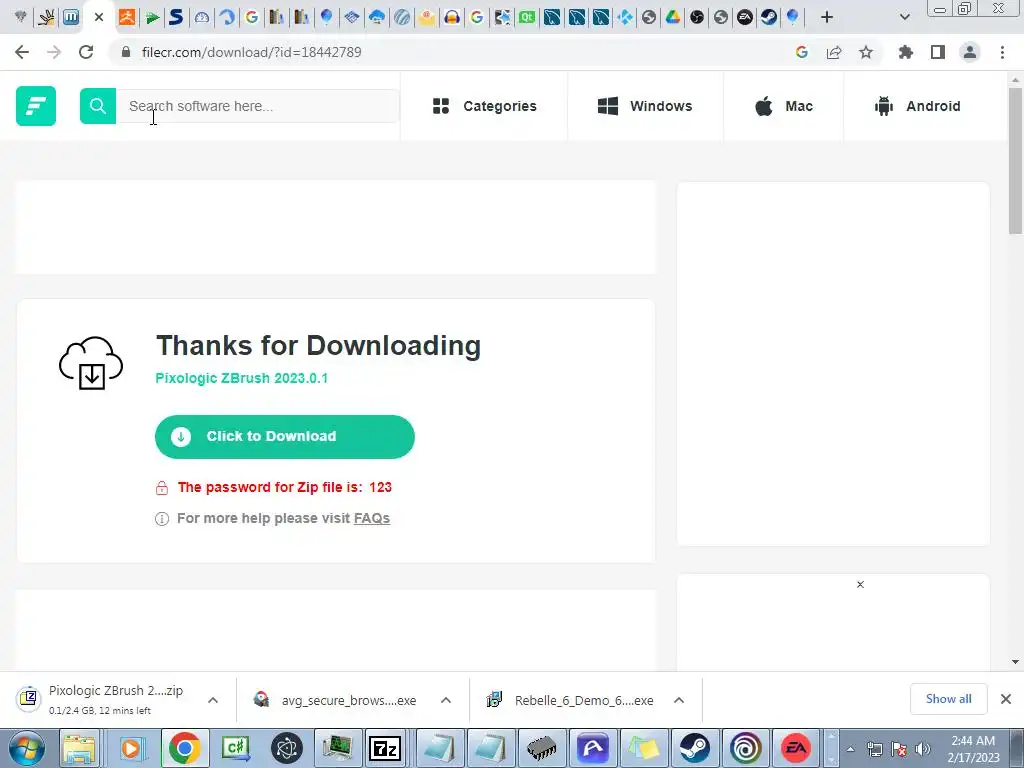Switch to the green Qt tab

[x=526, y=17]
